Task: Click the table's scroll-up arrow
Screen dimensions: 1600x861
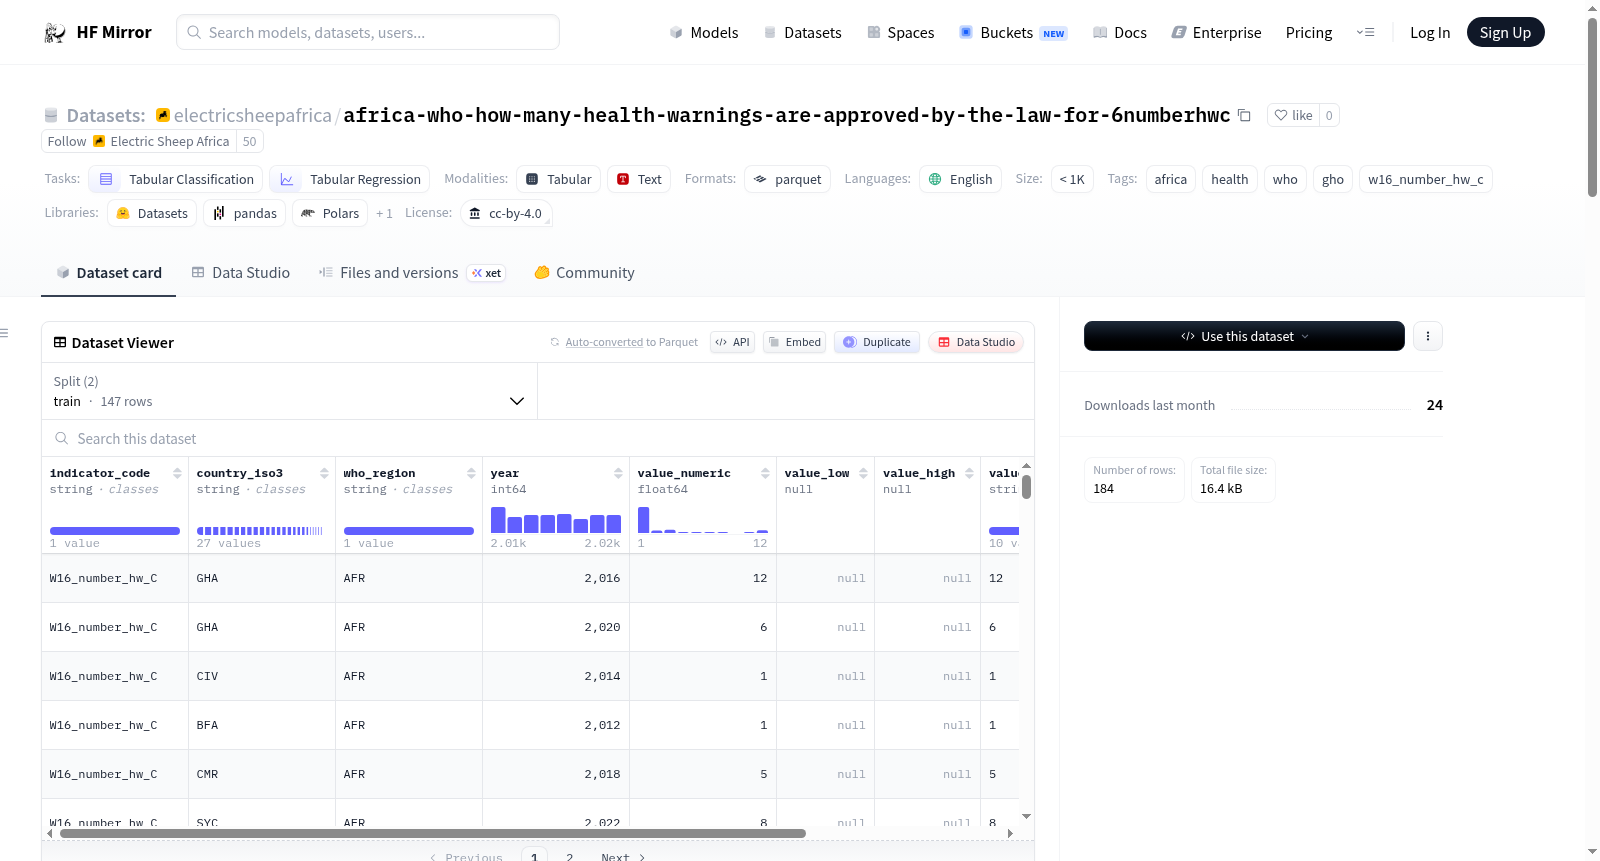Action: [x=1026, y=466]
